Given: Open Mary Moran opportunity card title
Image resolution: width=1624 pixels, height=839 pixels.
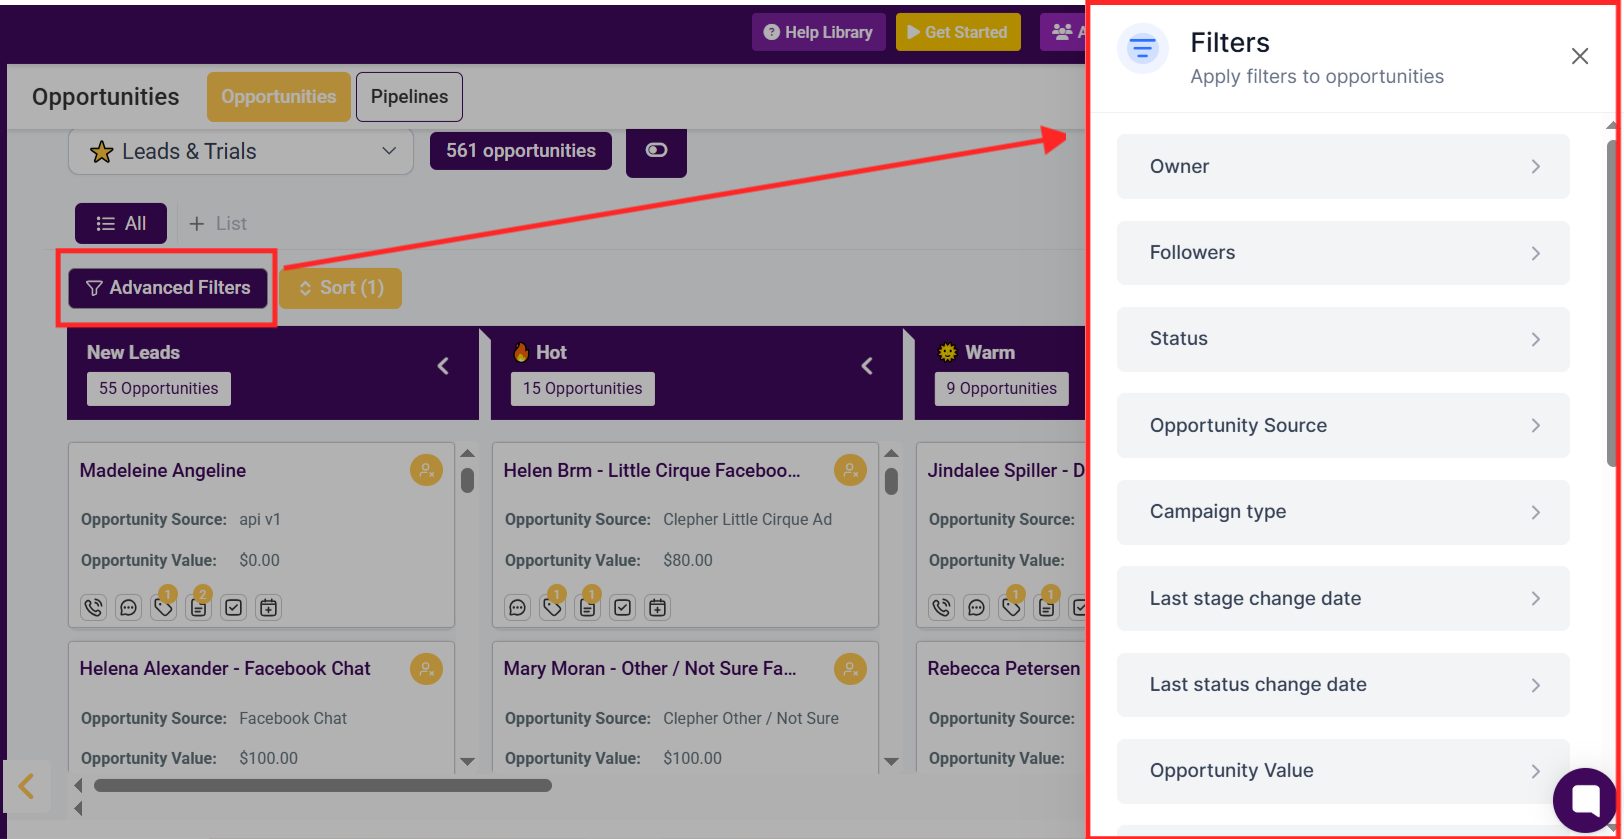Looking at the screenshot, I should tap(650, 669).
